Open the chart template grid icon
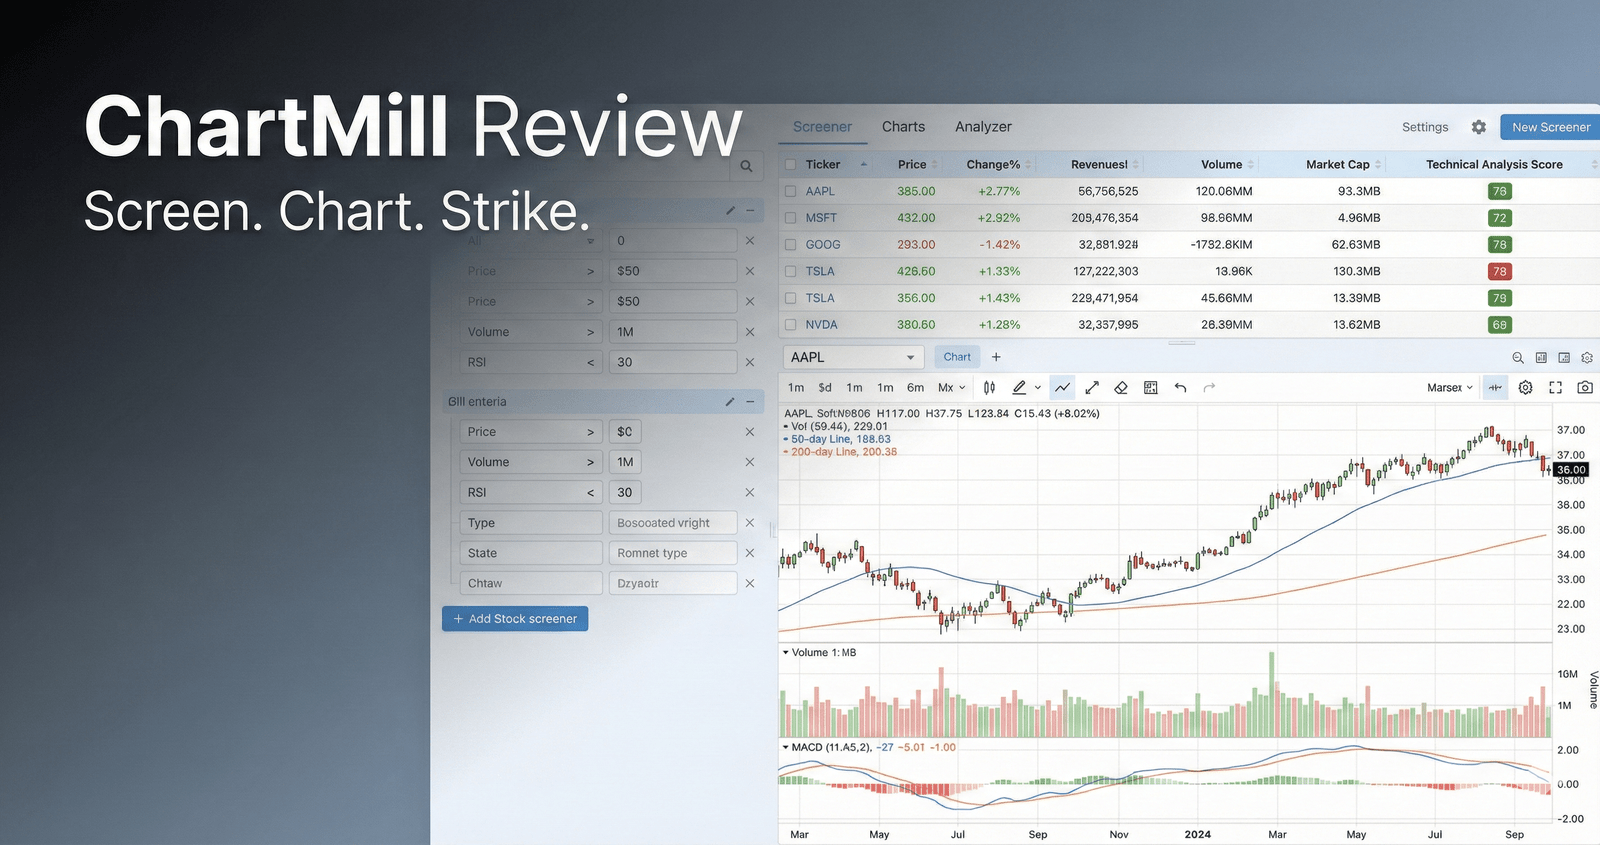The image size is (1600, 845). [1151, 388]
